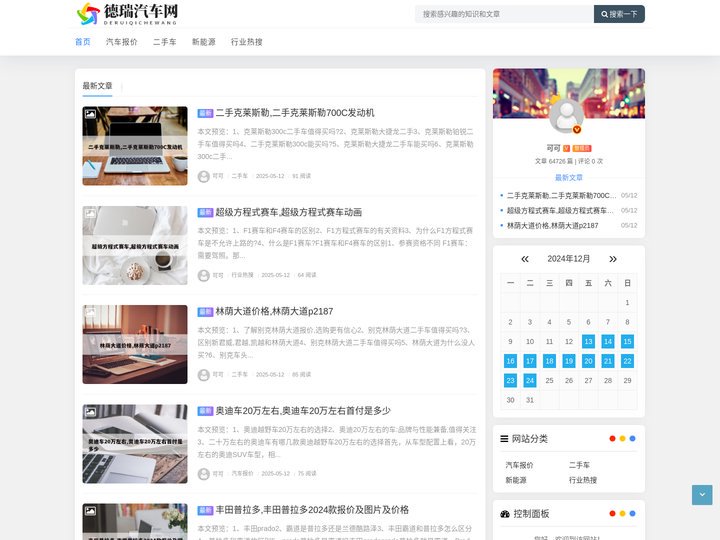720x540 pixels.
Task: Select calendar date 15
Action: [627, 341]
